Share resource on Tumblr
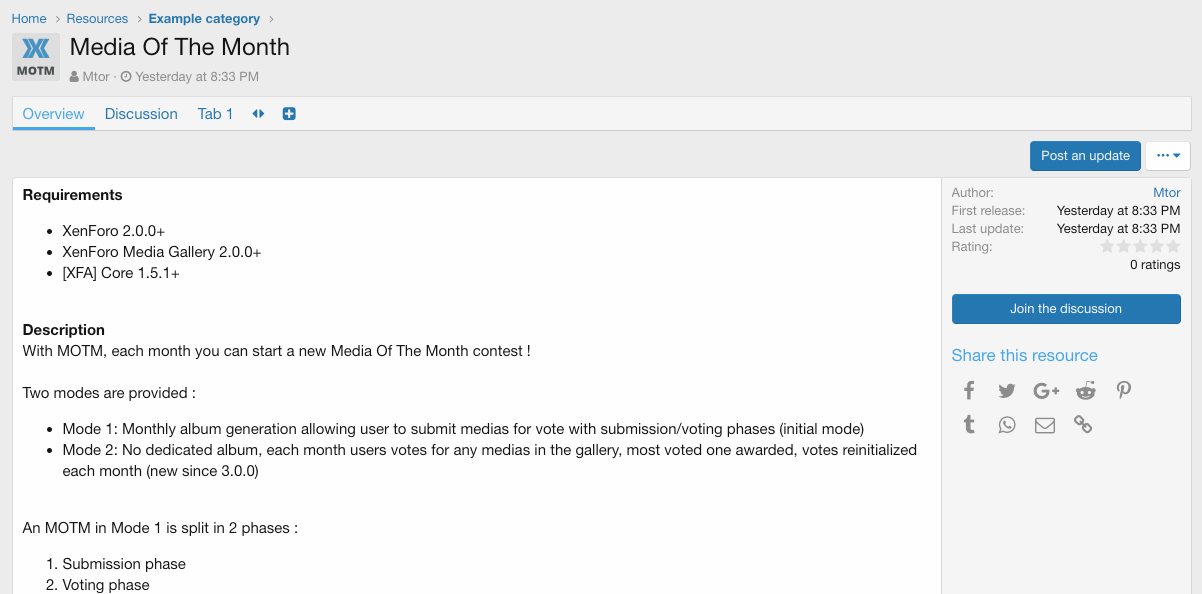 969,425
